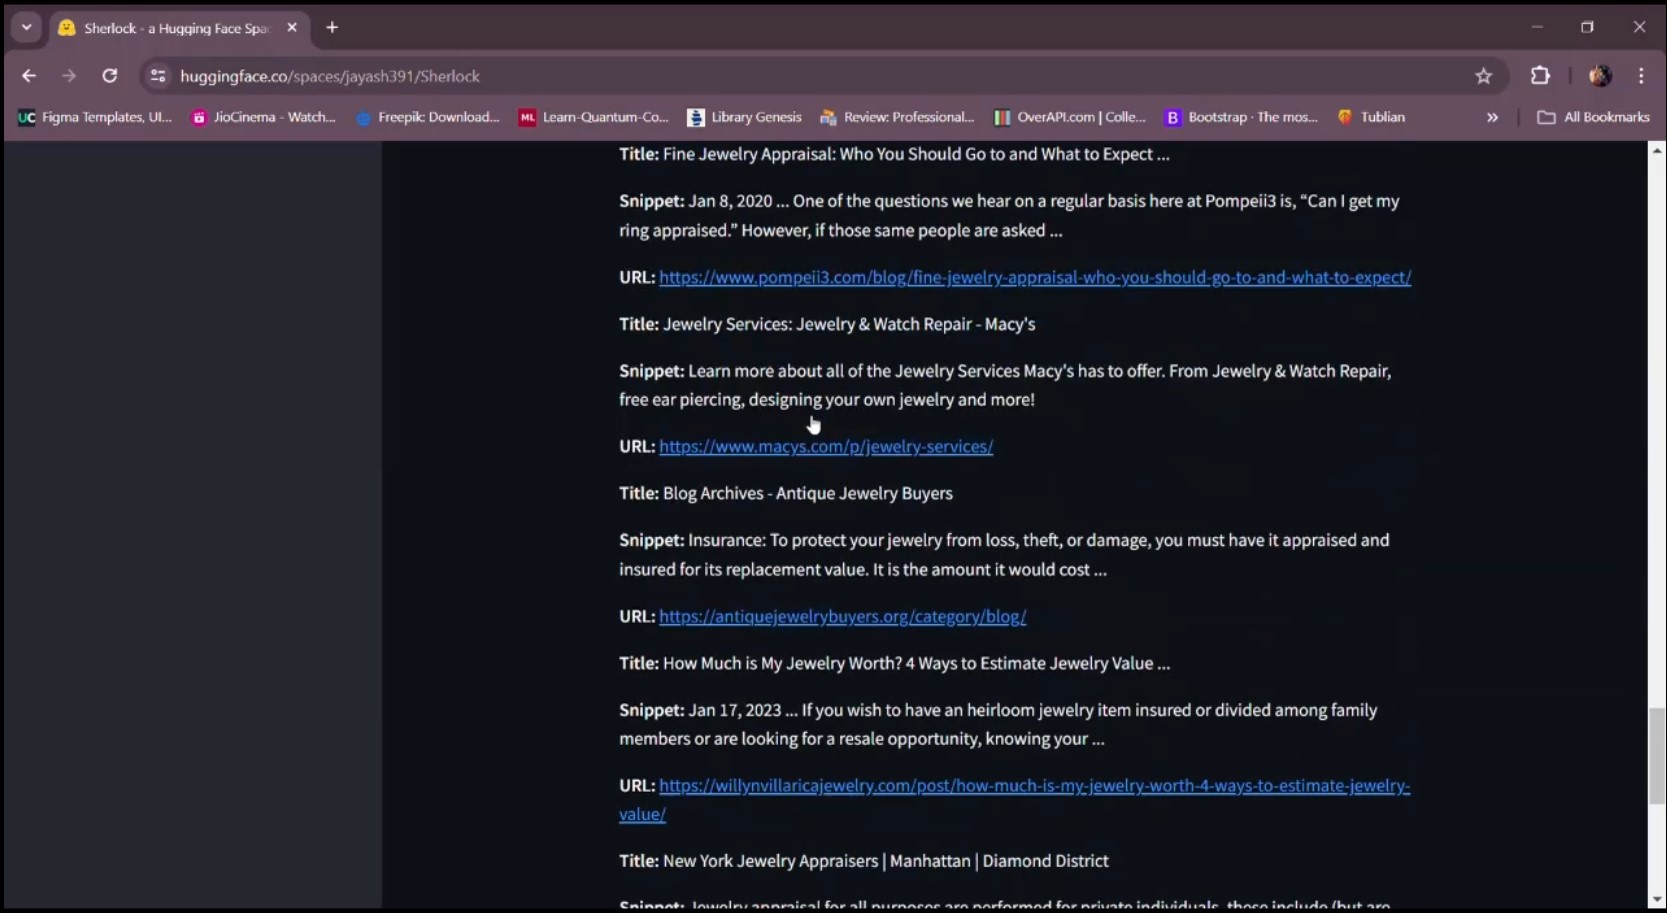Minimize the Chrome window
Image resolution: width=1667 pixels, height=913 pixels.
pos(1537,27)
